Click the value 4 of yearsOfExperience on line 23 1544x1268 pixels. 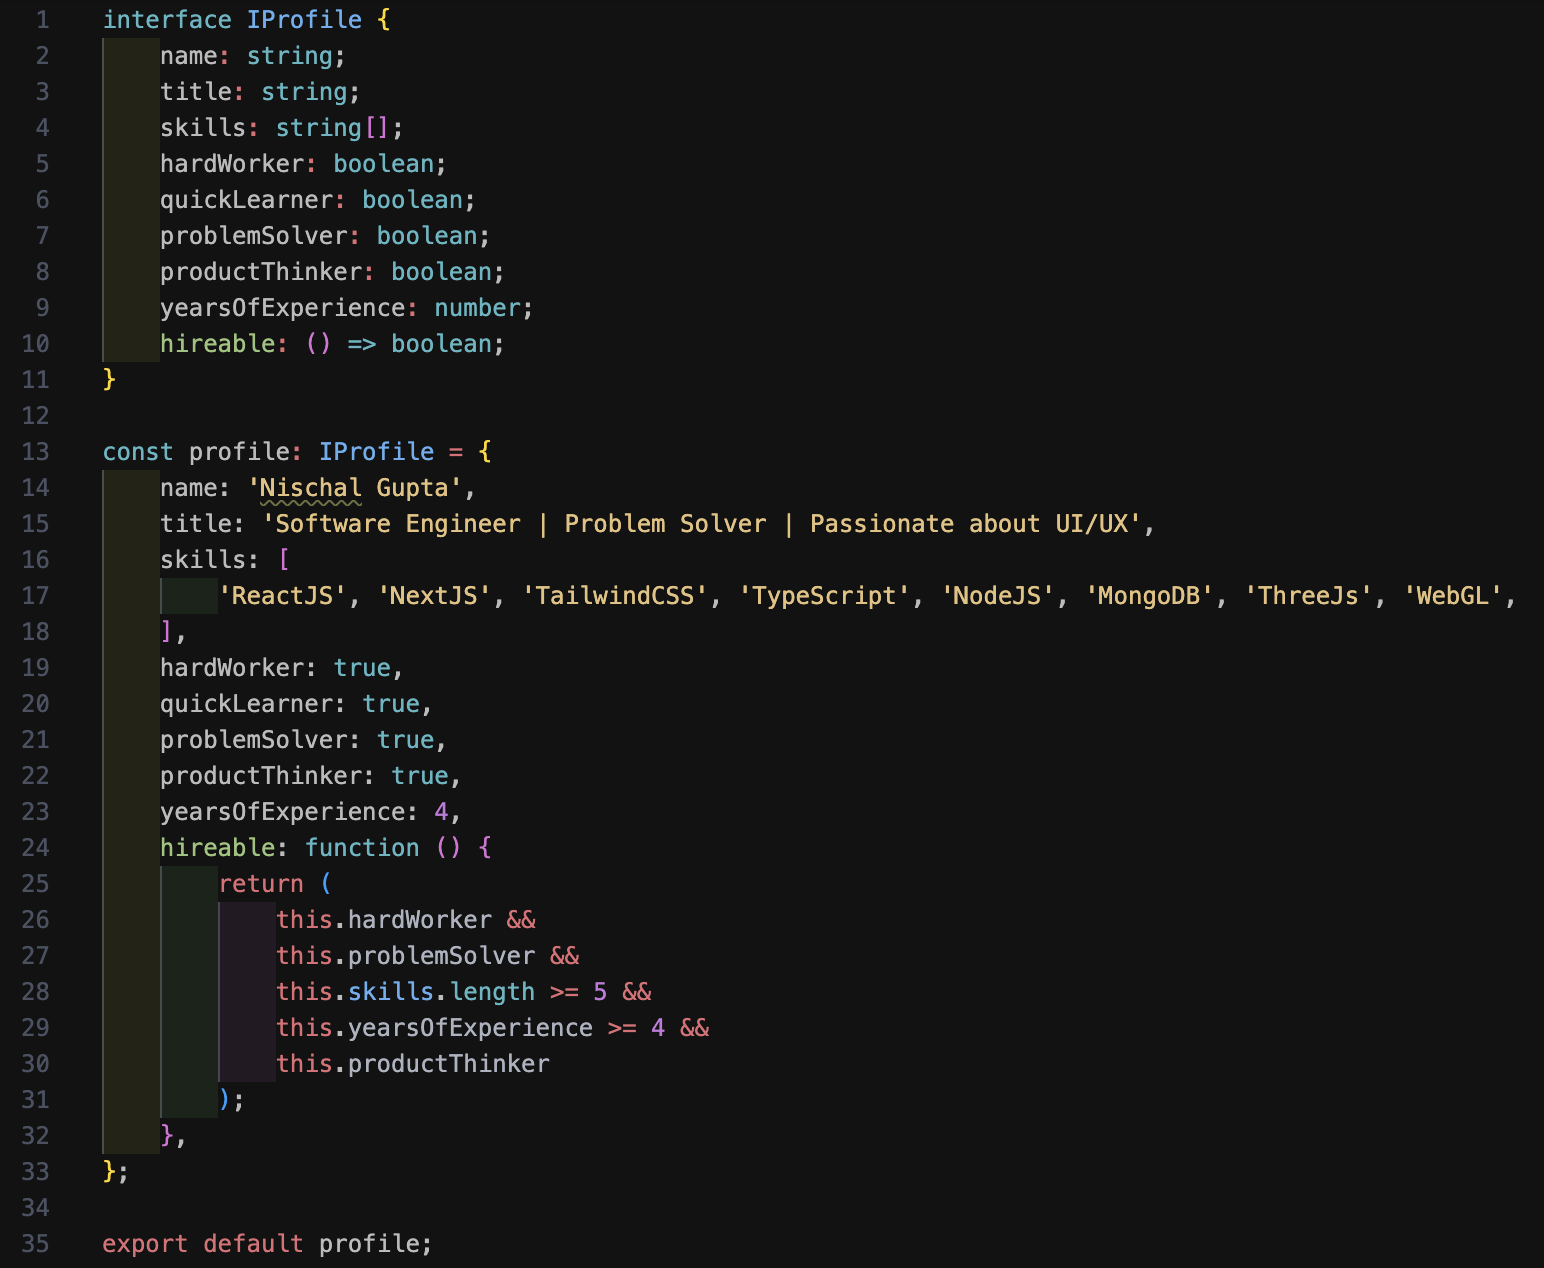pos(441,812)
